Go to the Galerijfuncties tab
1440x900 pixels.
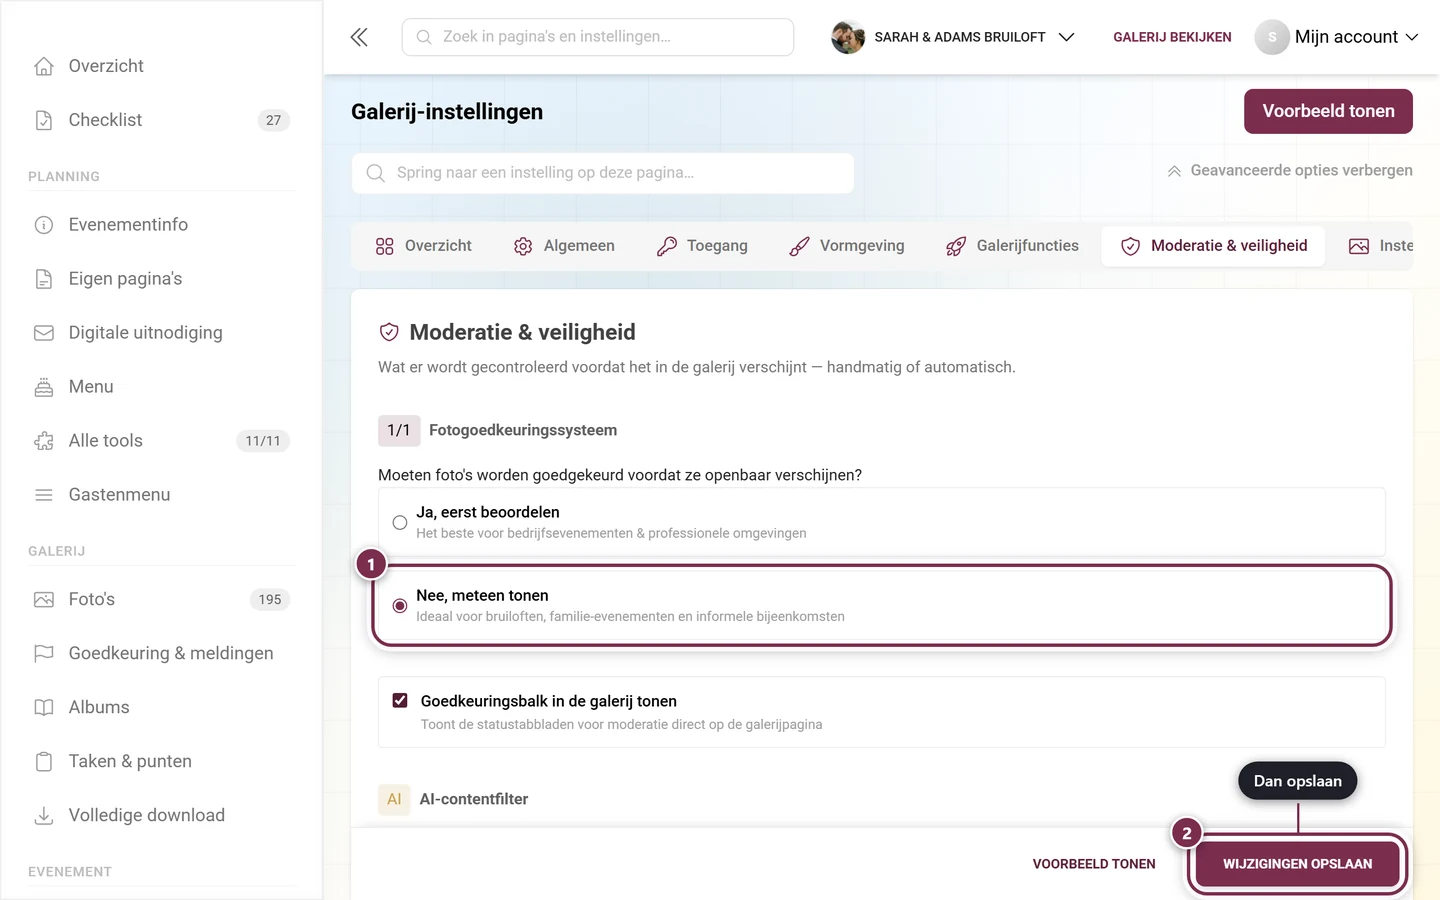(x=1012, y=246)
